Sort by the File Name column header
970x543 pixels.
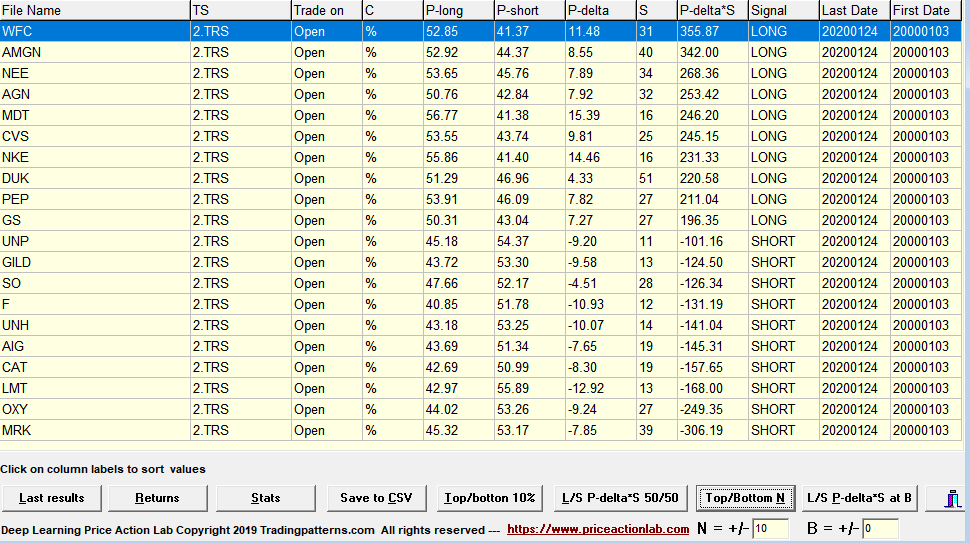tap(94, 10)
